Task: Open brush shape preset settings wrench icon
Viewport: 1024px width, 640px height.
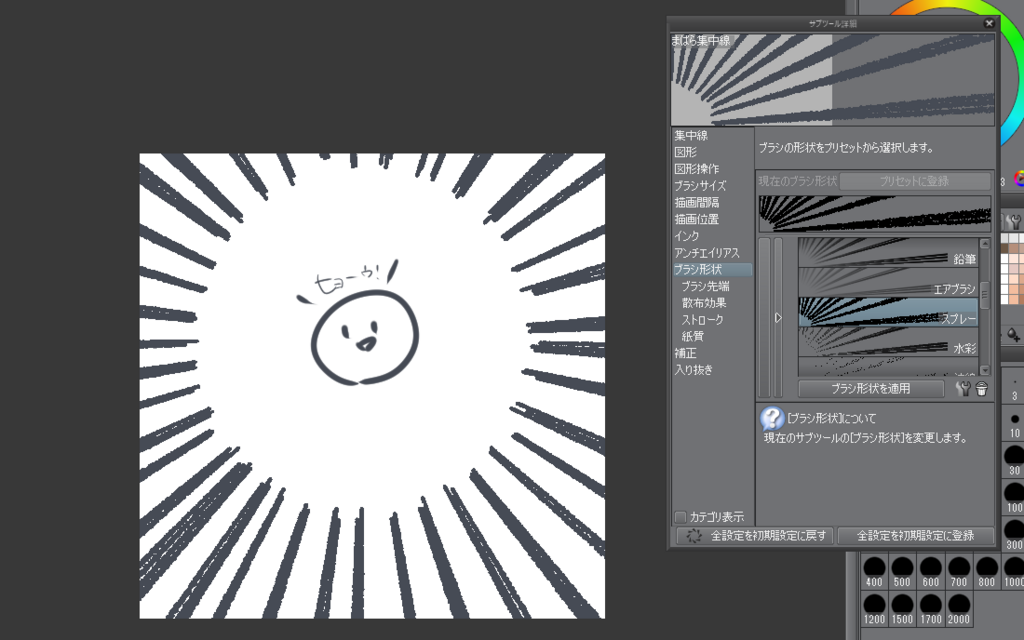Action: click(x=963, y=389)
